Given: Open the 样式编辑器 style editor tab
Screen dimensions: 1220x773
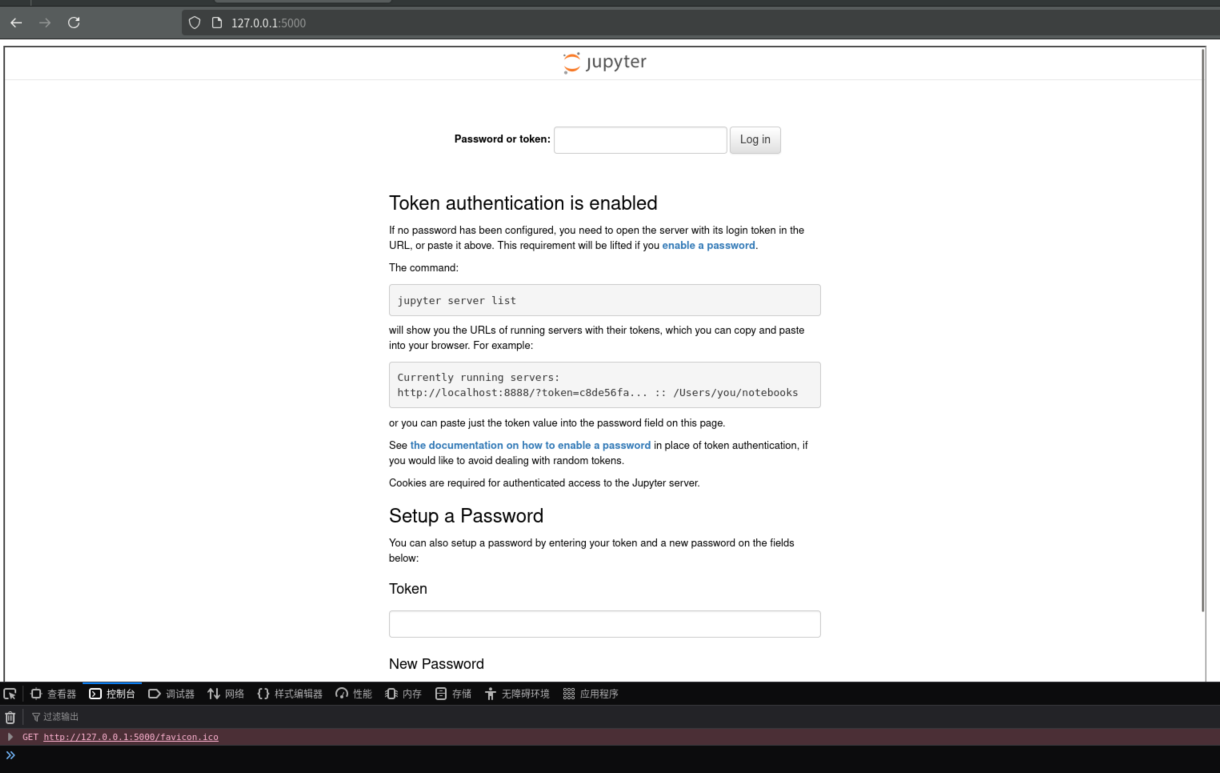Looking at the screenshot, I should click(x=290, y=693).
